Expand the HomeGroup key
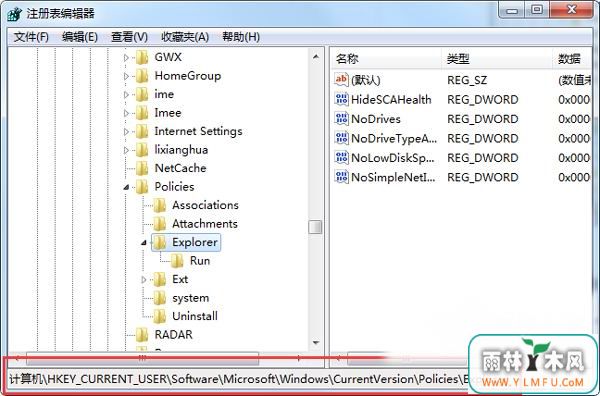600x396 pixels. (x=126, y=76)
